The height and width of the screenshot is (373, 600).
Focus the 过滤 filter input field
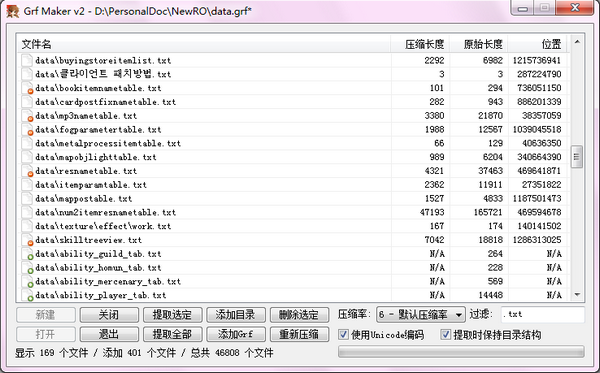pyautogui.click(x=543, y=314)
